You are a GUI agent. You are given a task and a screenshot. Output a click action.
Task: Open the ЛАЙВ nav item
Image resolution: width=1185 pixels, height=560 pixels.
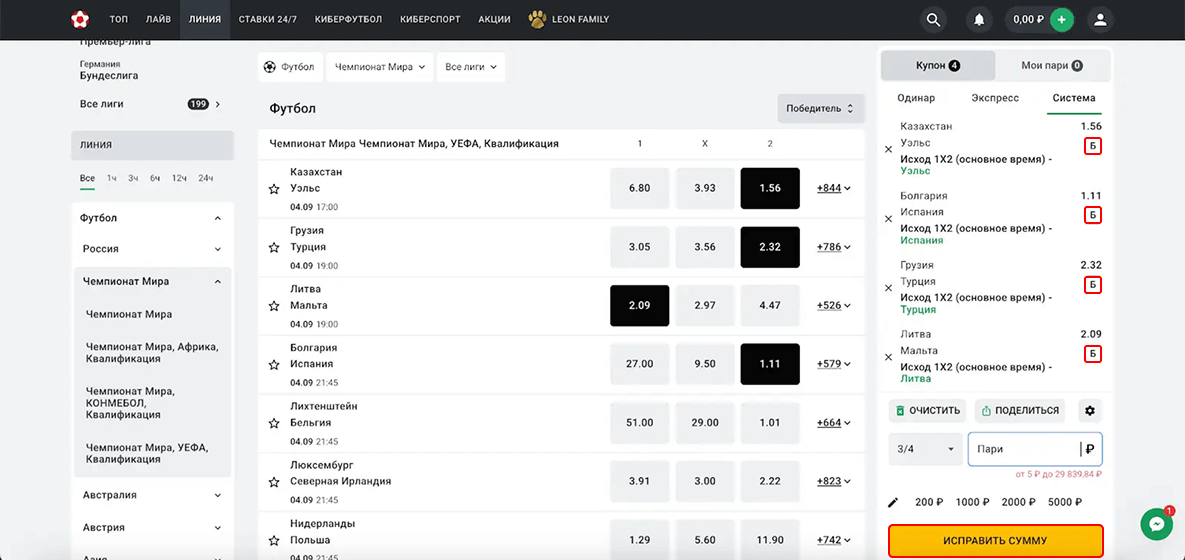coord(158,20)
